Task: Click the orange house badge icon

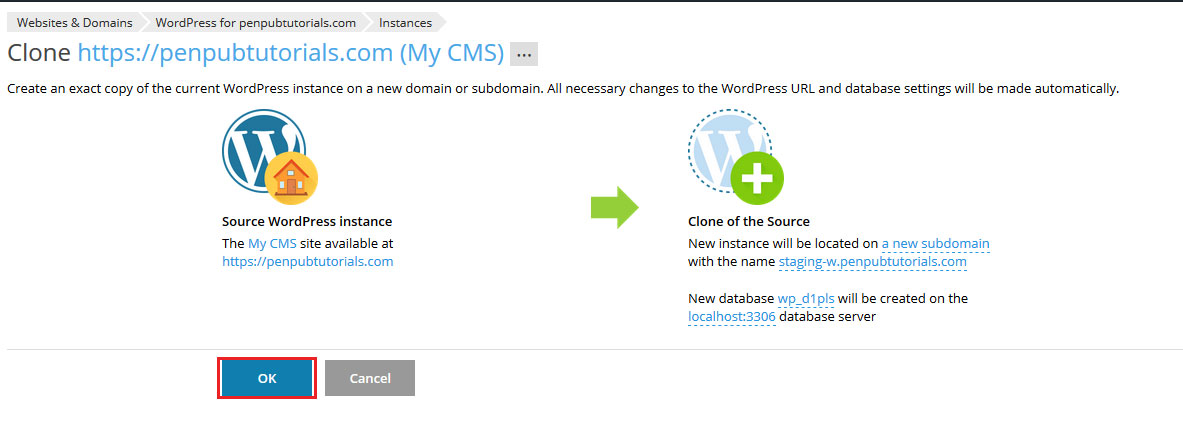Action: (x=291, y=179)
